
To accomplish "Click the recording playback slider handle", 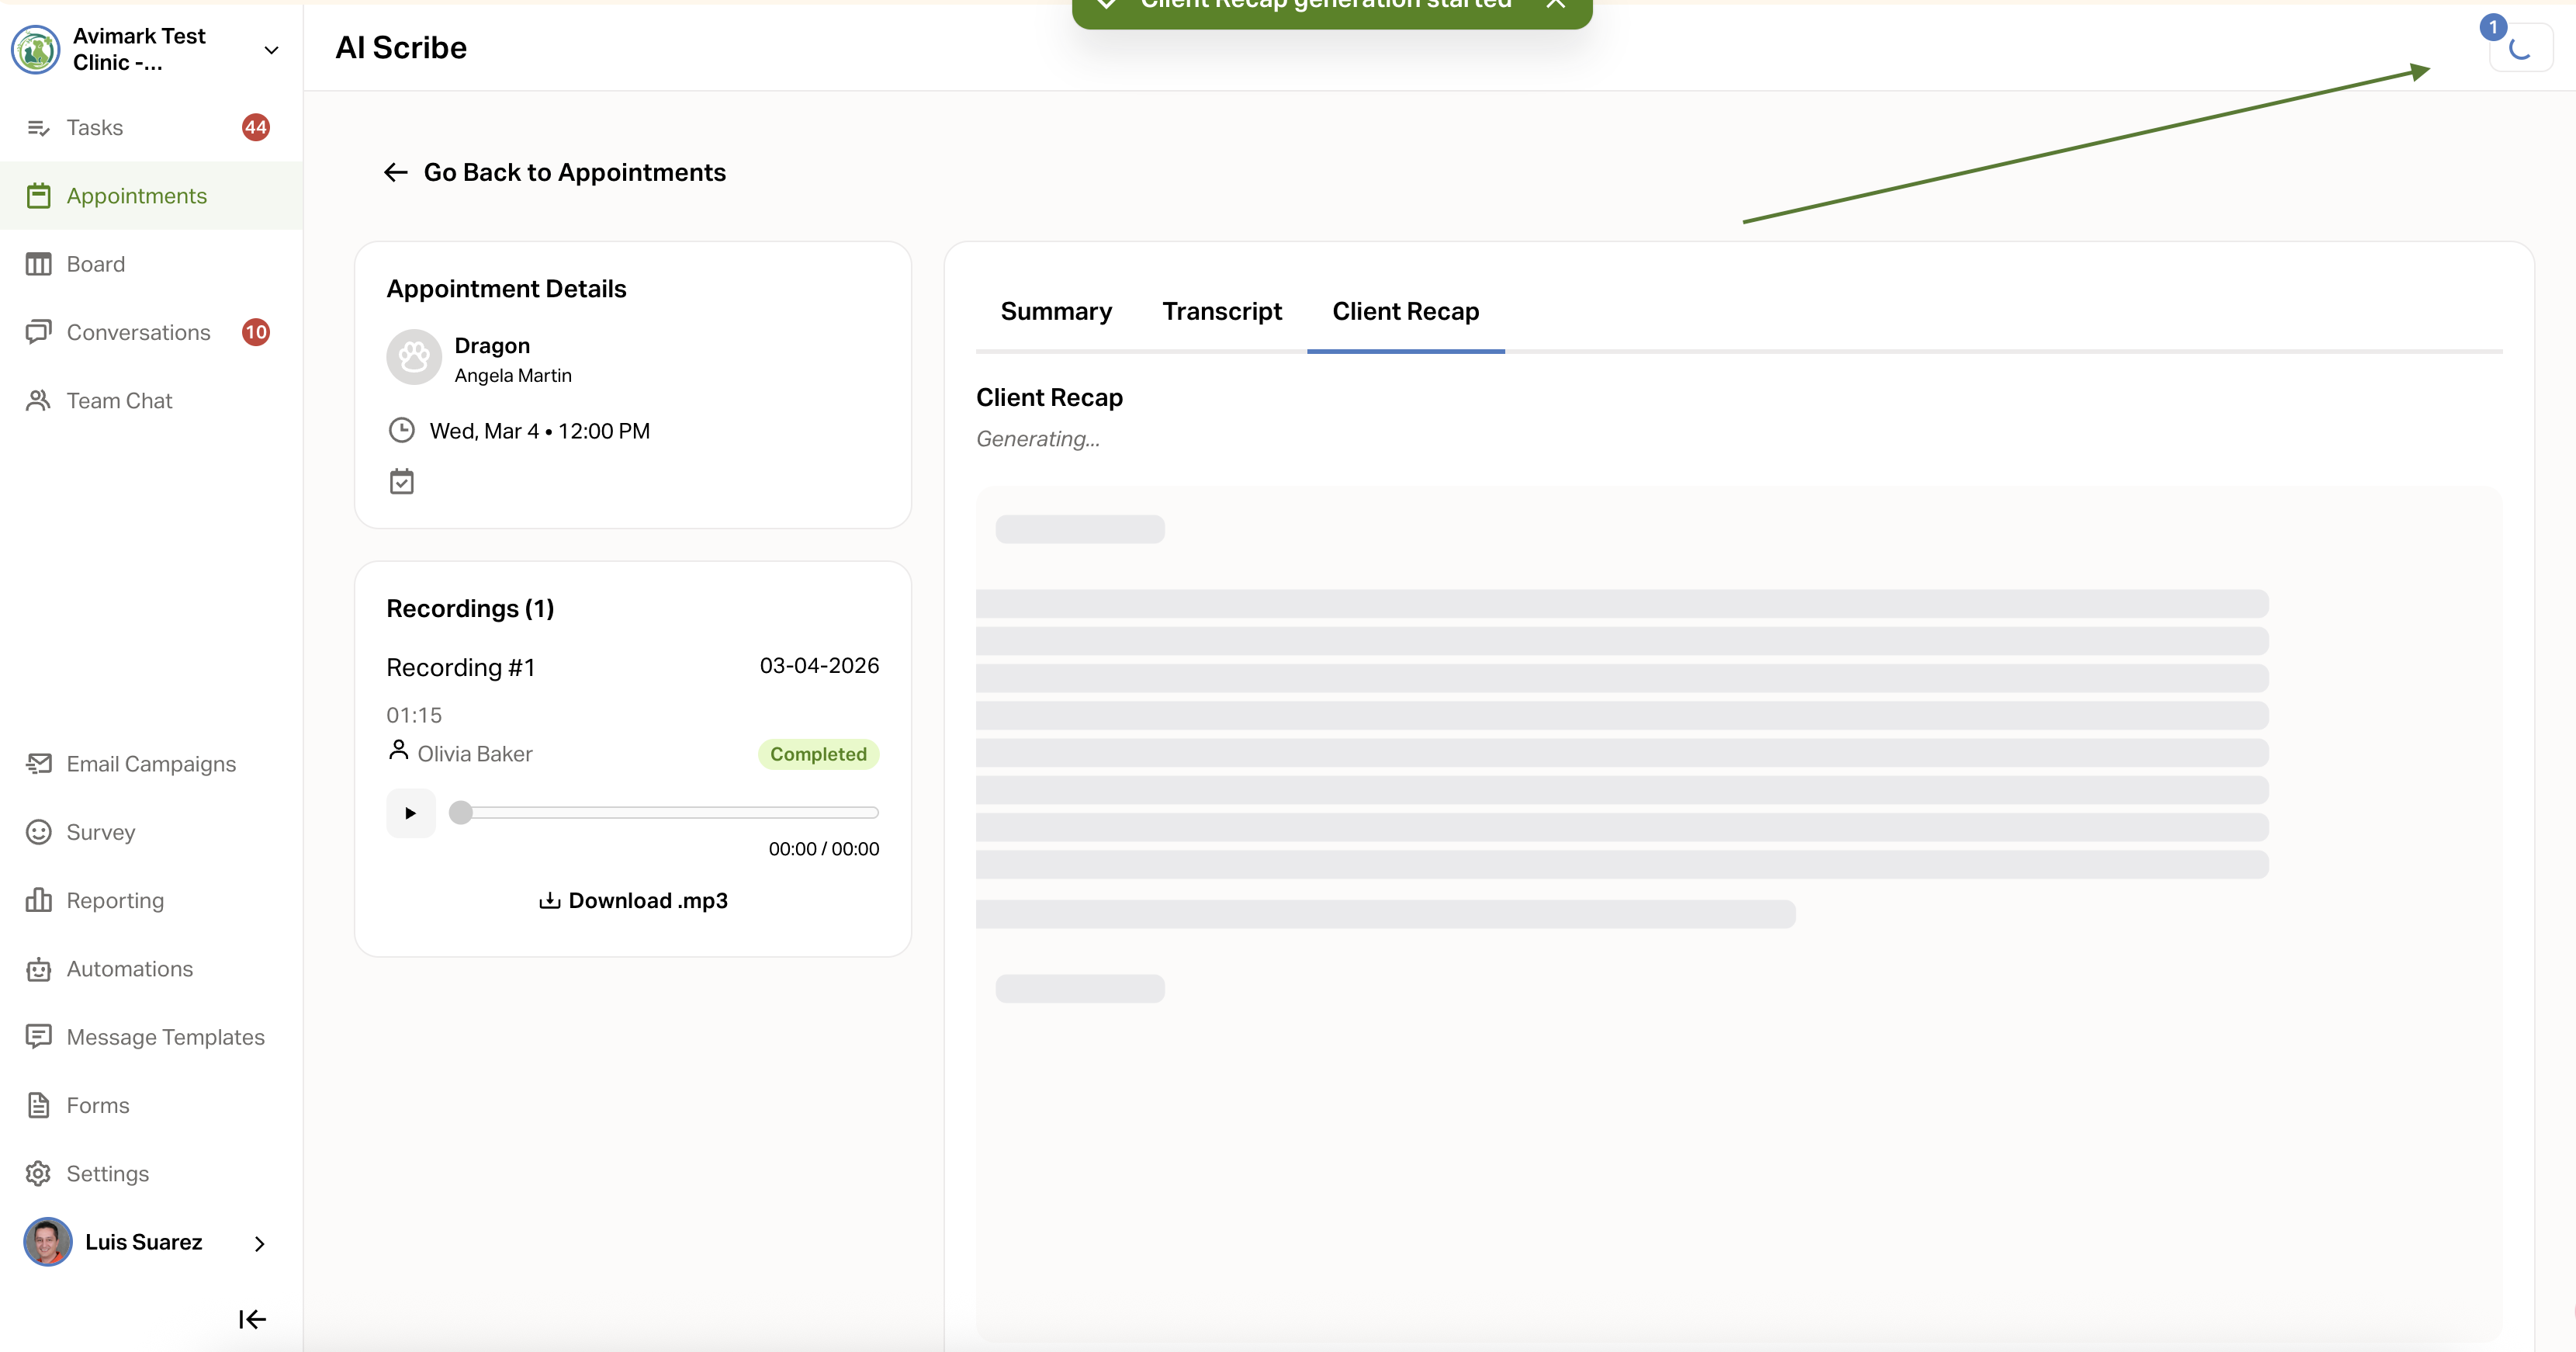I will (460, 813).
